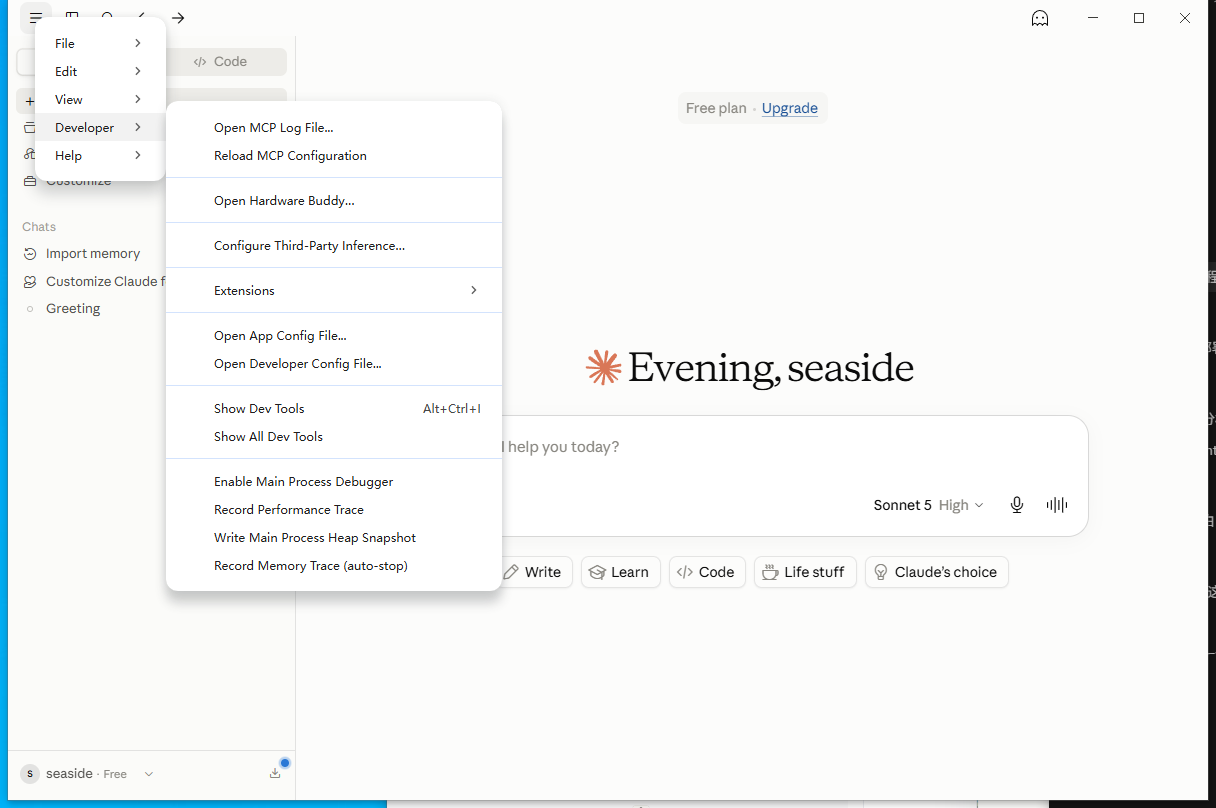Expand the seaside account menu chevron
The image size is (1216, 808).
[x=149, y=774]
